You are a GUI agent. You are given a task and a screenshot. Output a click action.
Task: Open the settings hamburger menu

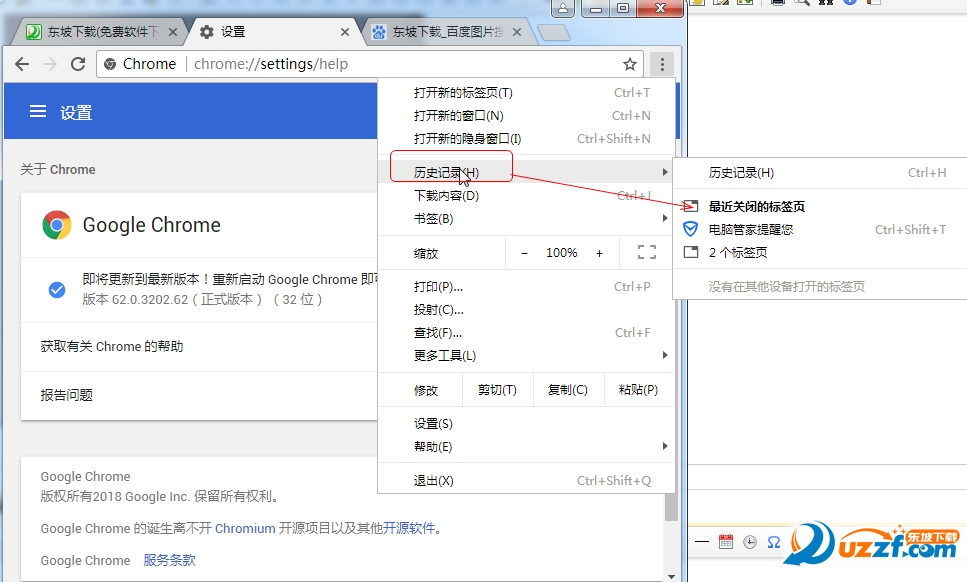[x=38, y=112]
